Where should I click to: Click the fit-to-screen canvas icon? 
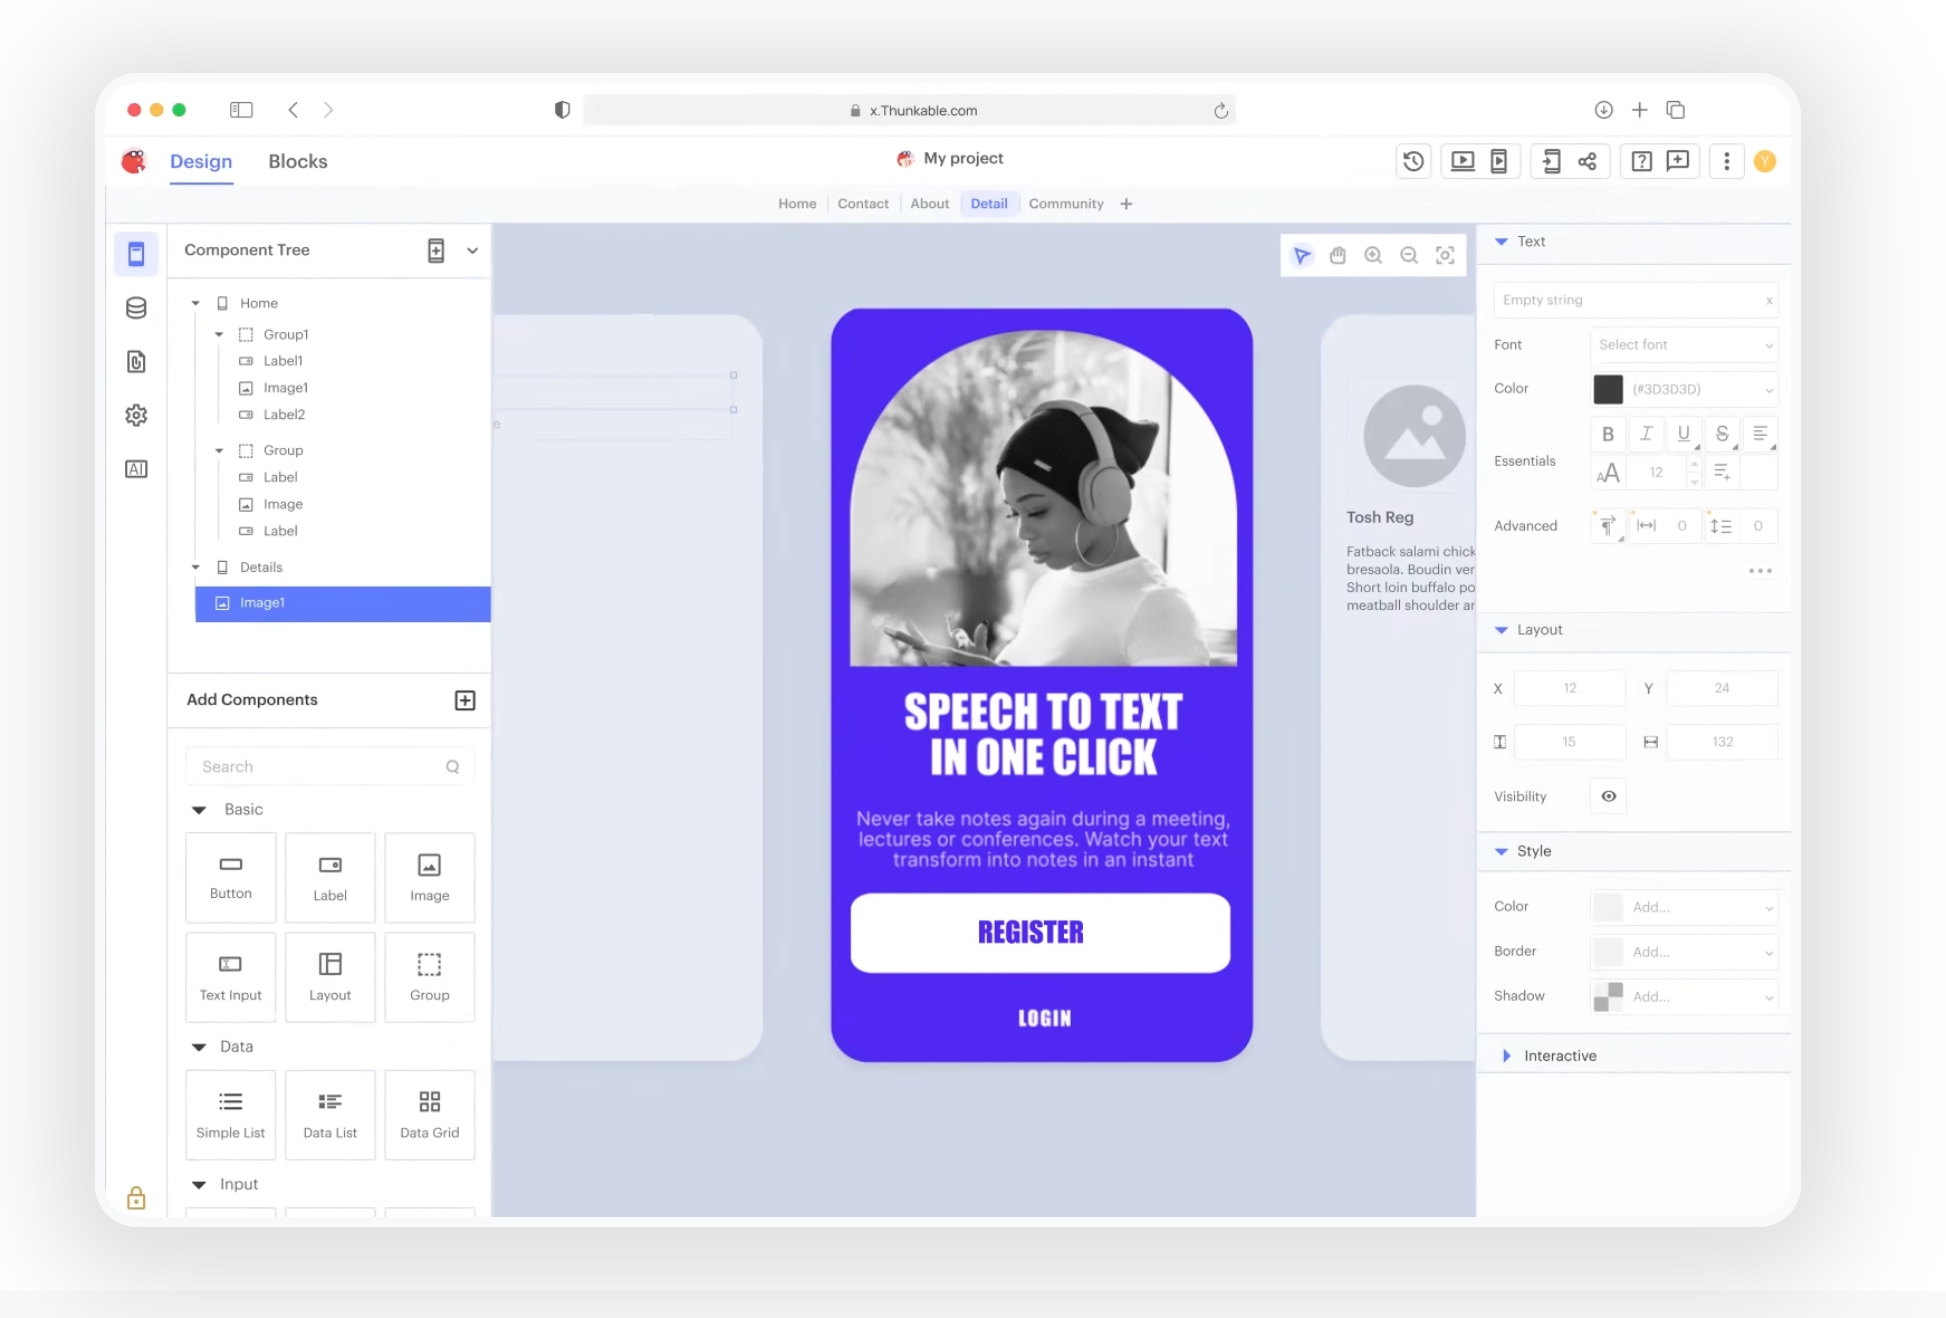[1445, 255]
